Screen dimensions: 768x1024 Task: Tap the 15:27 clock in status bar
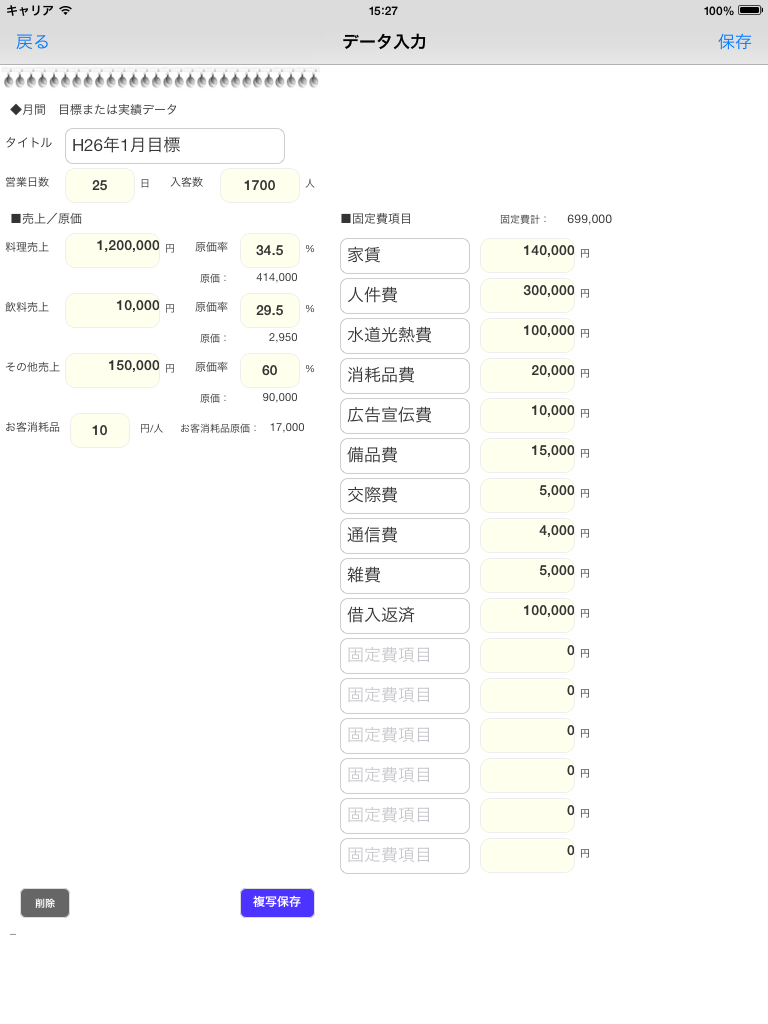[383, 10]
